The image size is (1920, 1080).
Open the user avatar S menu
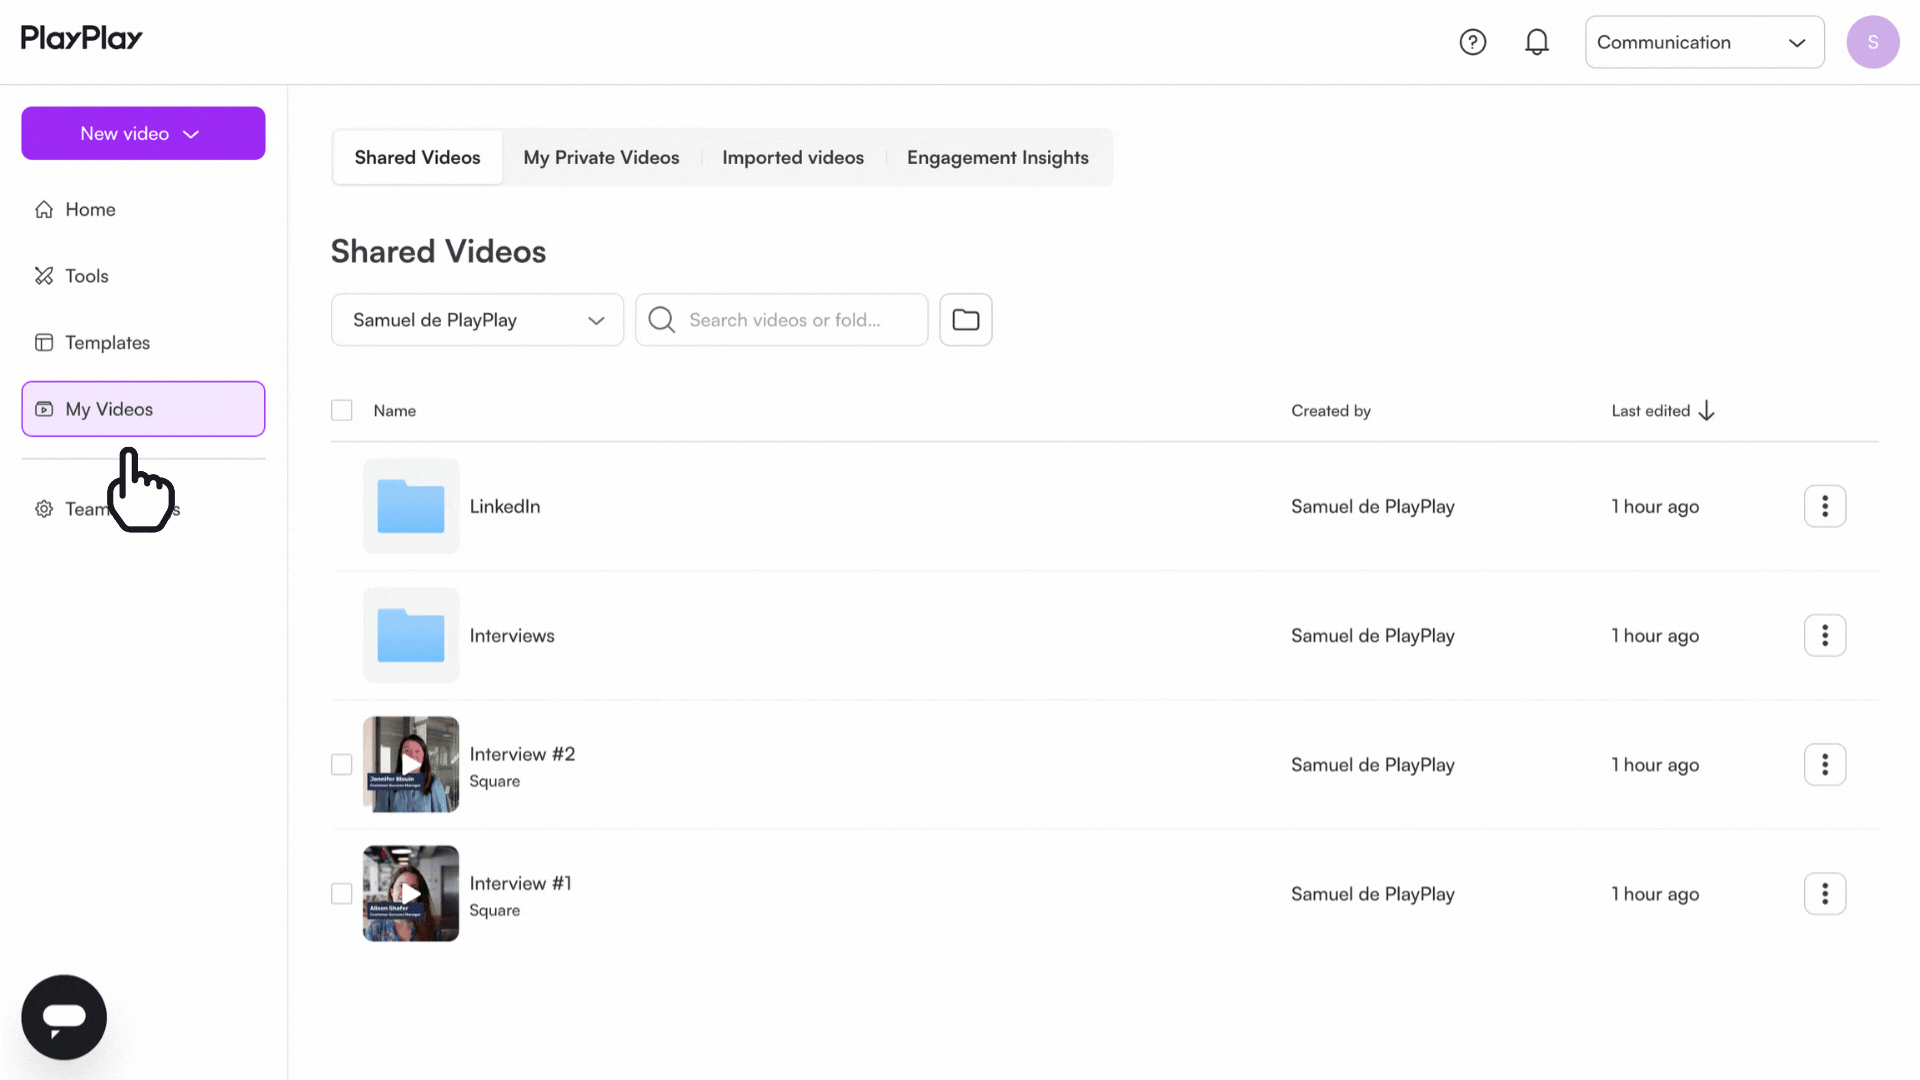[x=1872, y=42]
